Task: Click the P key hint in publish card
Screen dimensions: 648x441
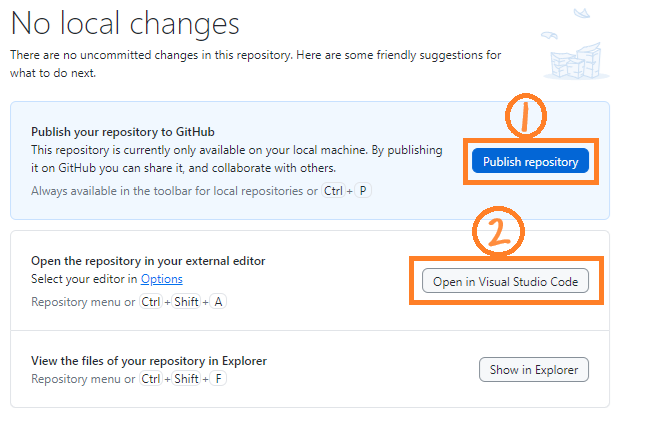Action: [363, 191]
